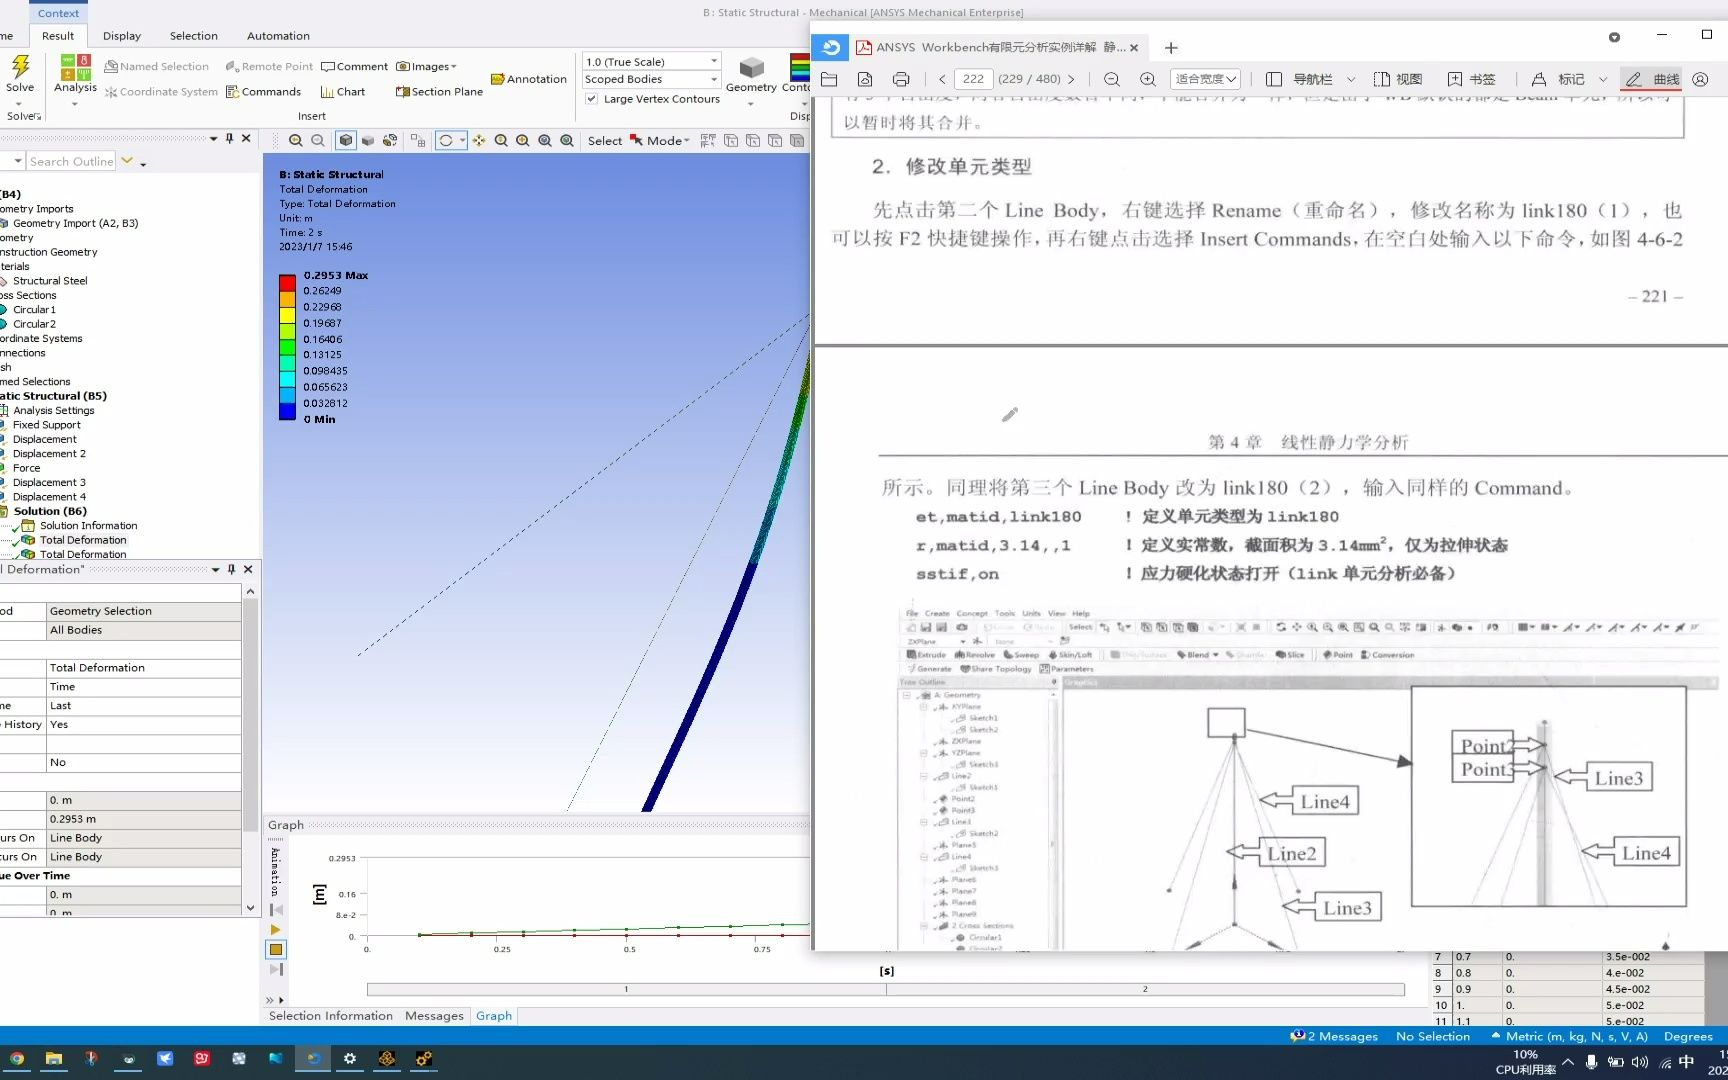Add a Section Plane
This screenshot has width=1728, height=1080.
[x=439, y=91]
